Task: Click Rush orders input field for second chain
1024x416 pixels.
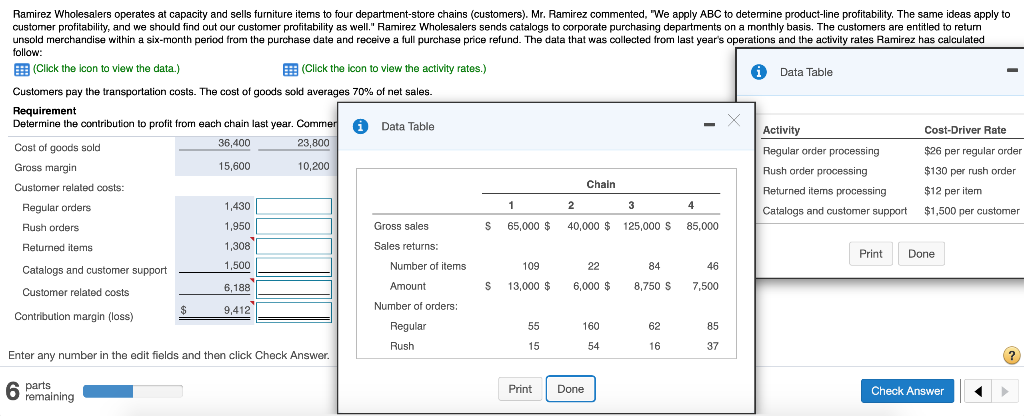Action: [x=294, y=227]
